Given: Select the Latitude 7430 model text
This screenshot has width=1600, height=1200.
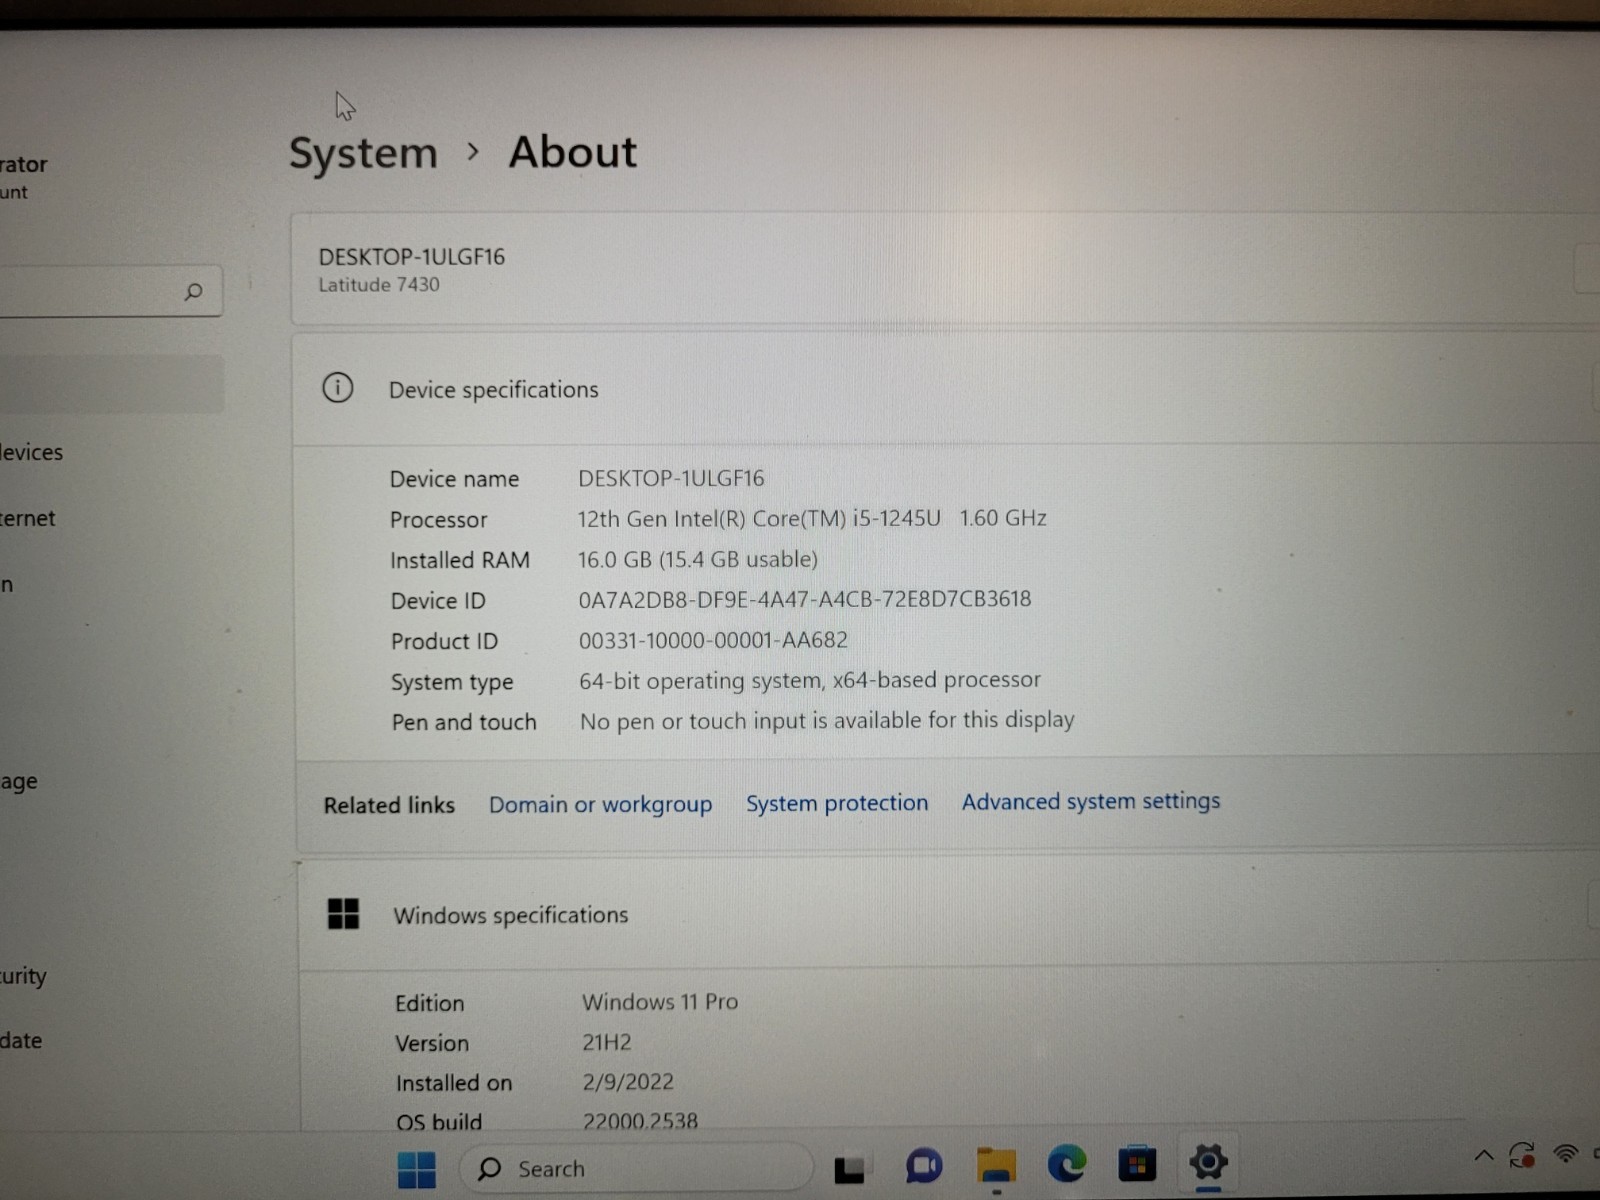Looking at the screenshot, I should [x=379, y=285].
